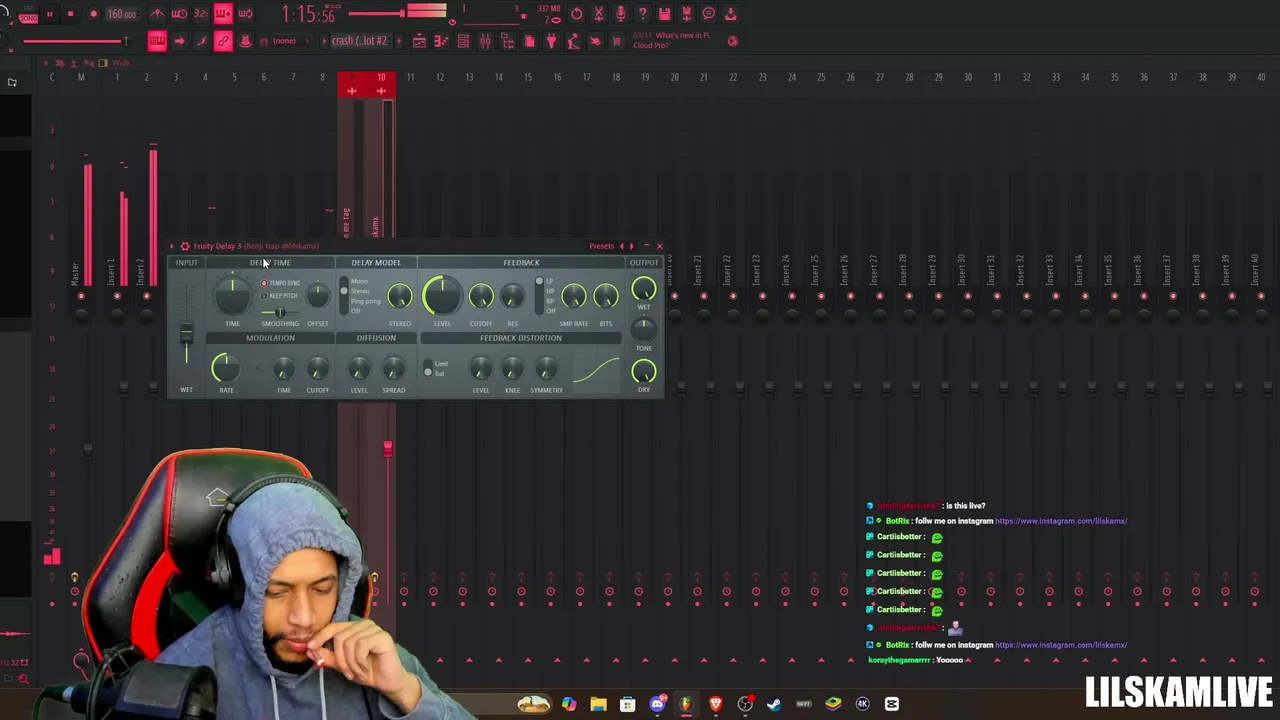1280x720 pixels.
Task: Expand the pattern menu arrow before crash
Action: point(324,41)
